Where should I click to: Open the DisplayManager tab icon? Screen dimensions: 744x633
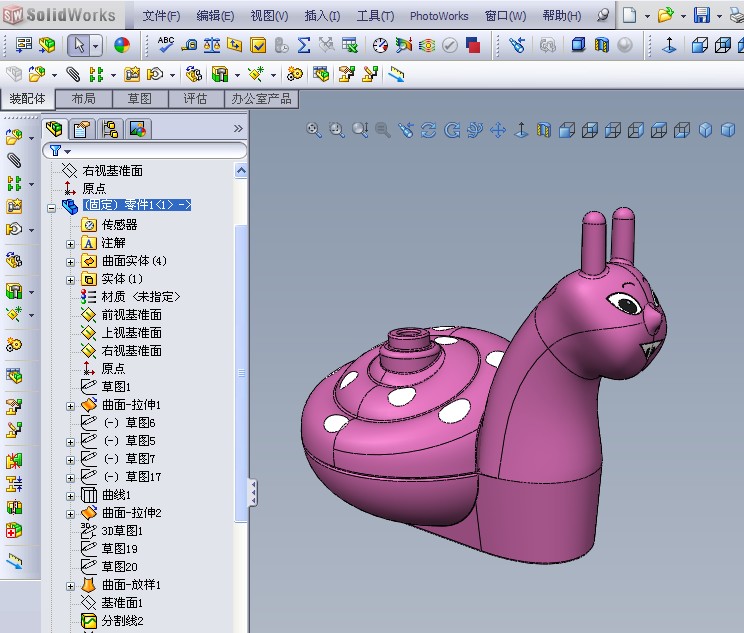tap(138, 129)
